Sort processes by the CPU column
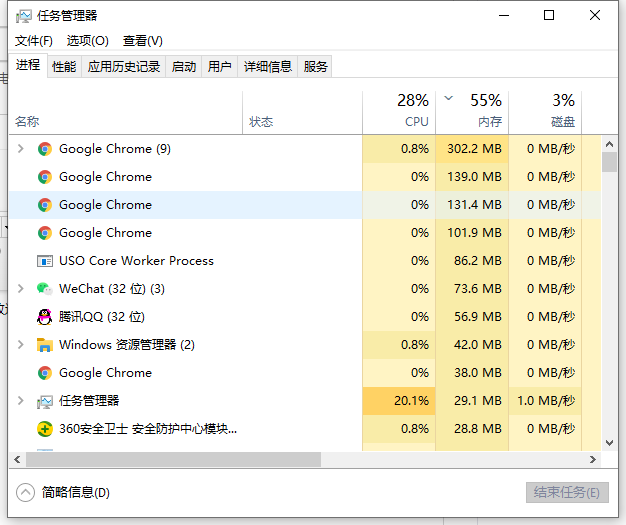 tap(416, 121)
